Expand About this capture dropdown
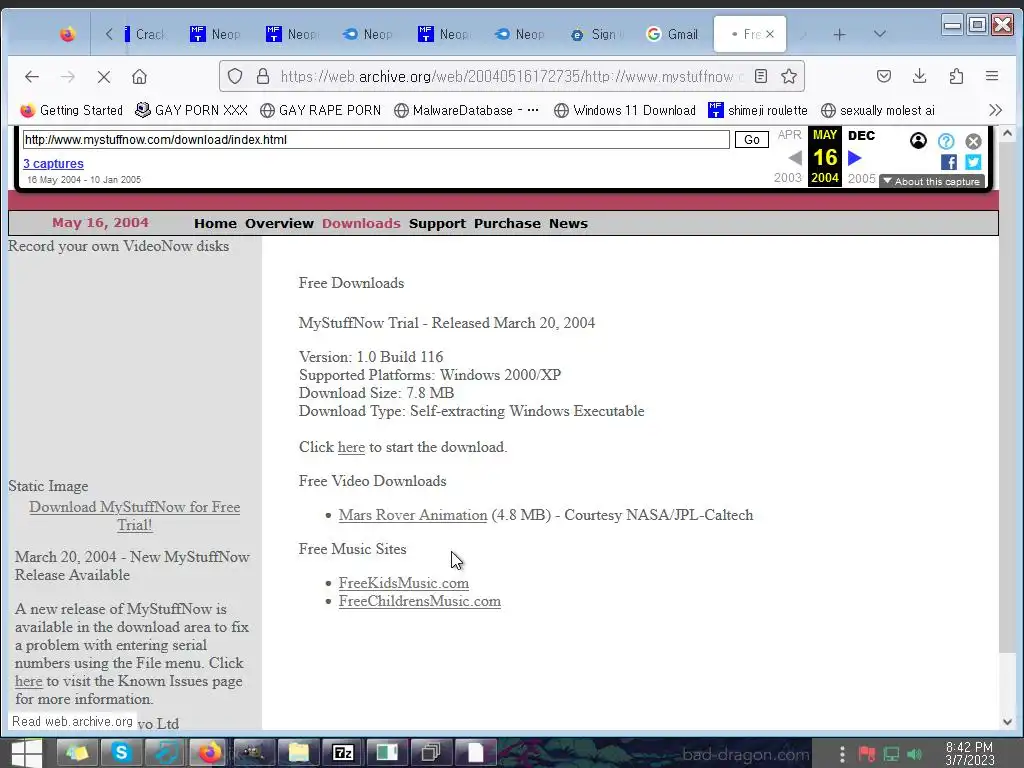The image size is (1024, 768). pos(932,182)
